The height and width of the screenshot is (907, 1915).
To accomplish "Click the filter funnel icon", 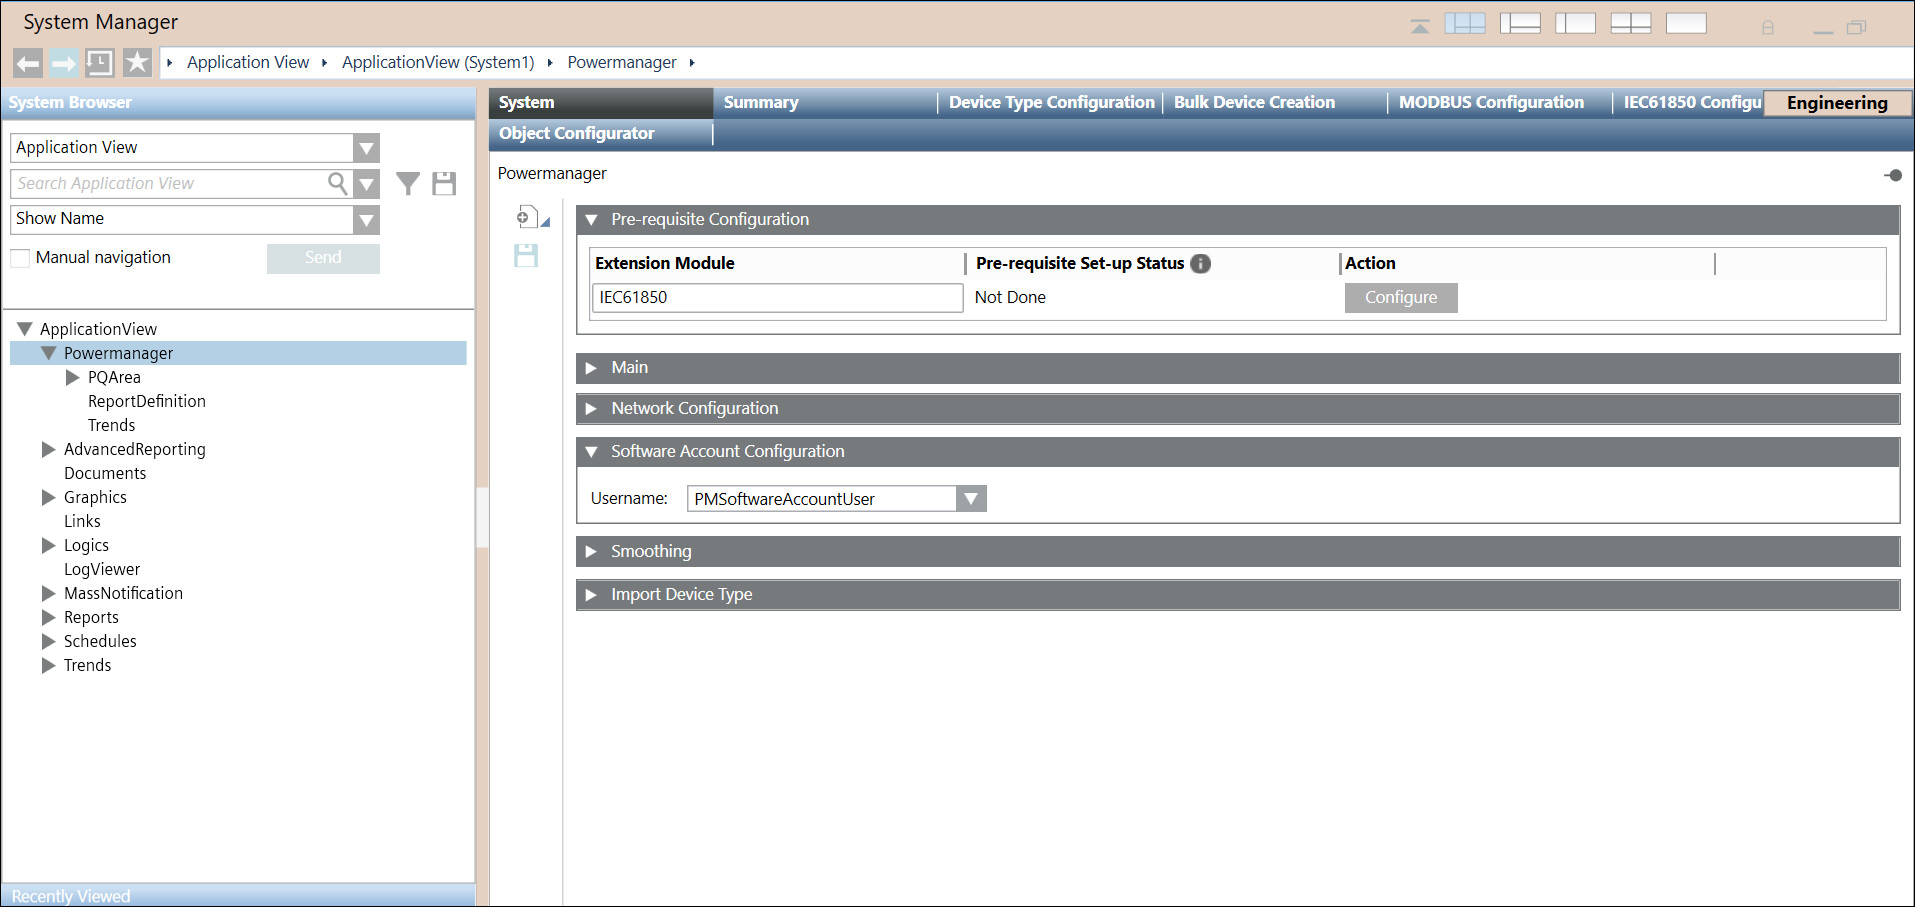I will point(408,184).
